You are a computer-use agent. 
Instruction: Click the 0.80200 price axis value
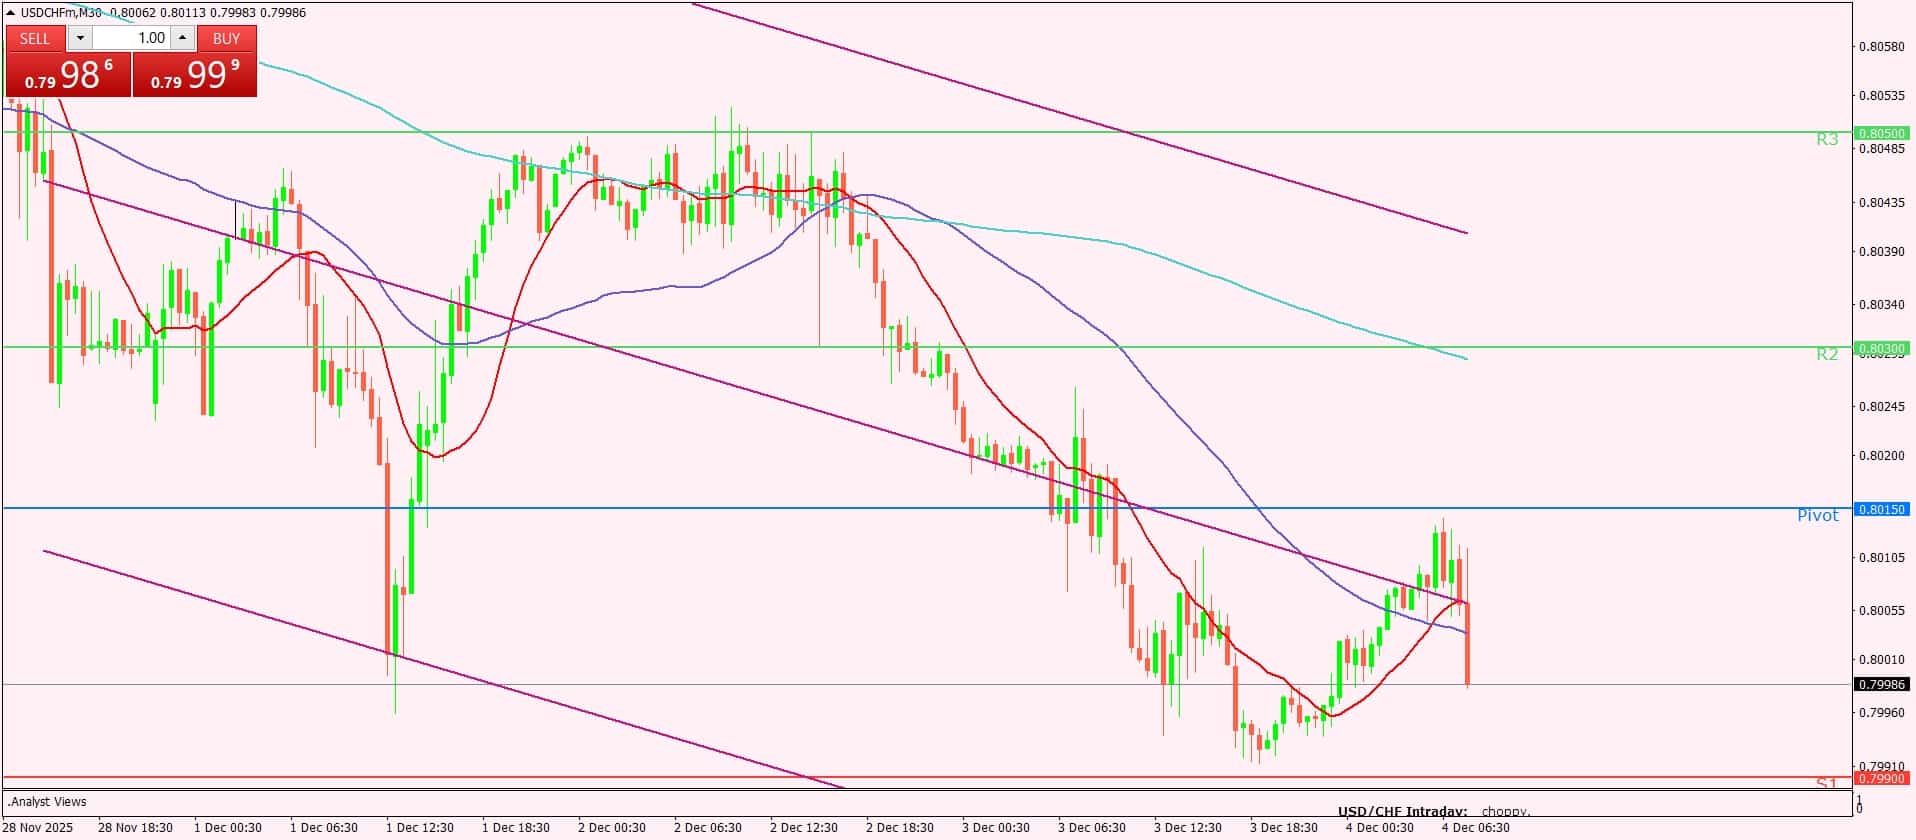tap(1880, 456)
